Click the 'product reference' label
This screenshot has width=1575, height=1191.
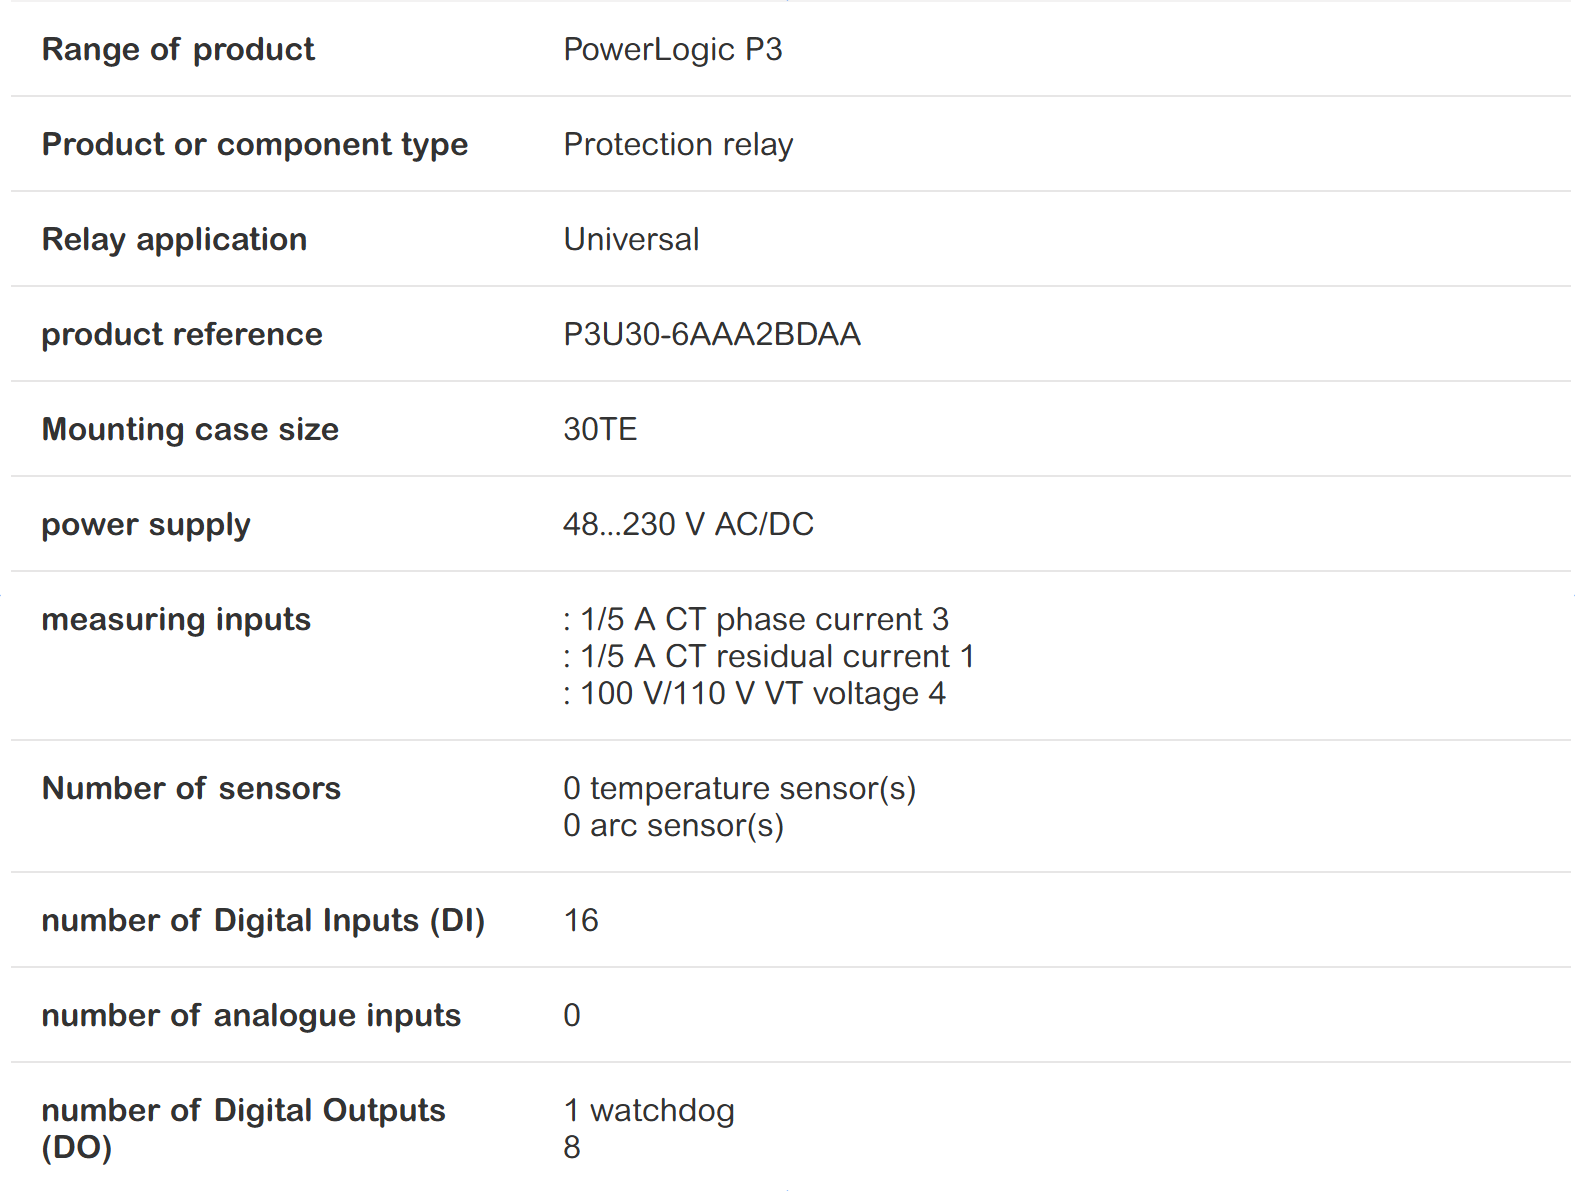[181, 334]
